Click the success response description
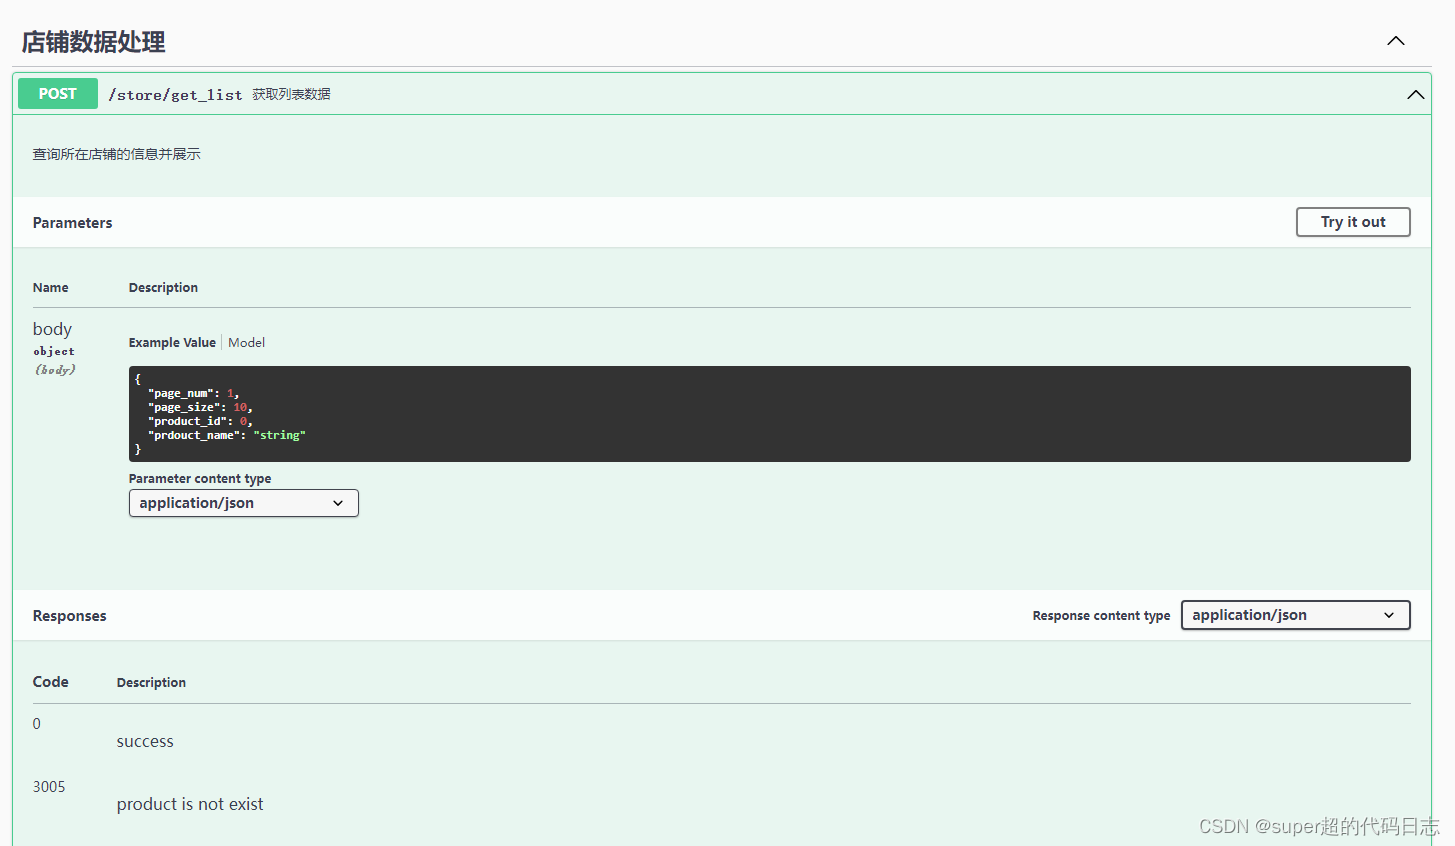 click(x=145, y=741)
